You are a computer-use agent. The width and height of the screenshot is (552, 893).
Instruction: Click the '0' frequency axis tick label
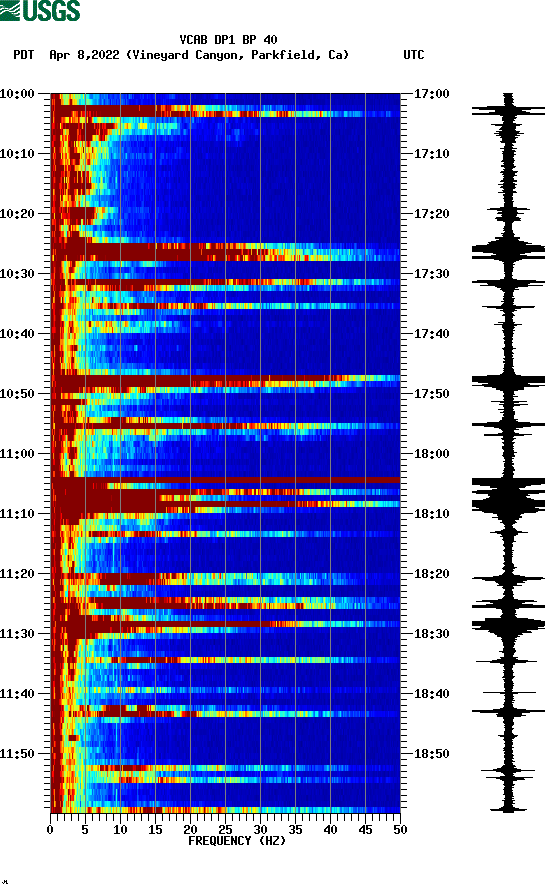tap(50, 830)
